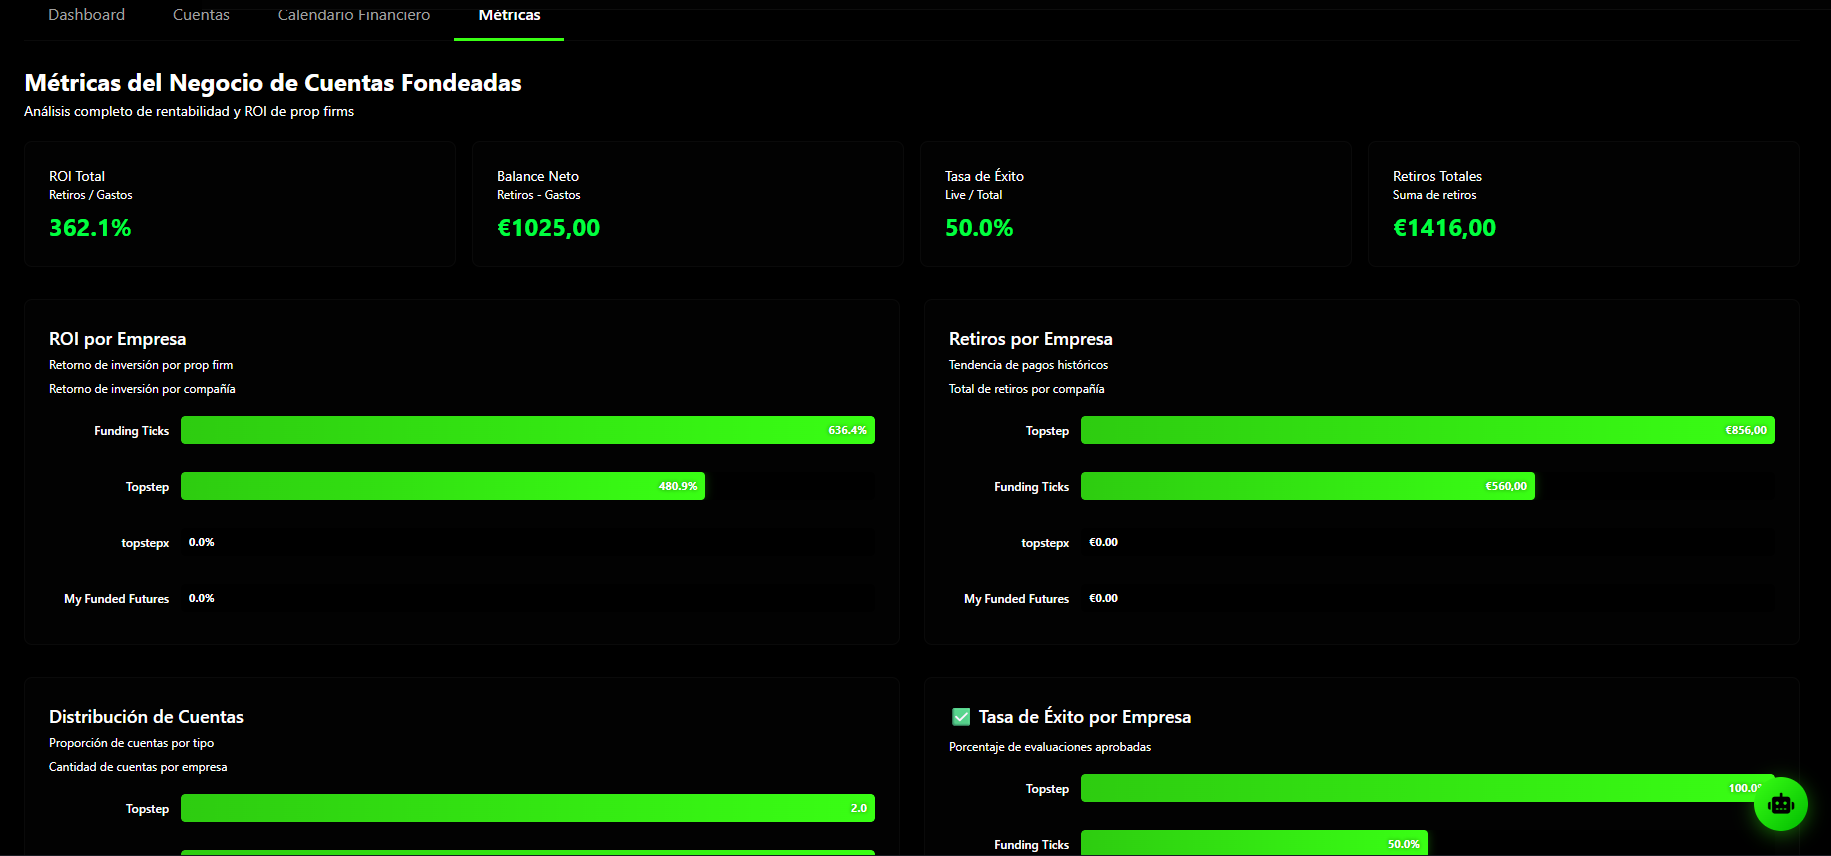The height and width of the screenshot is (856, 1831).
Task: Switch to the Dashboard tab
Action: pyautogui.click(x=87, y=15)
